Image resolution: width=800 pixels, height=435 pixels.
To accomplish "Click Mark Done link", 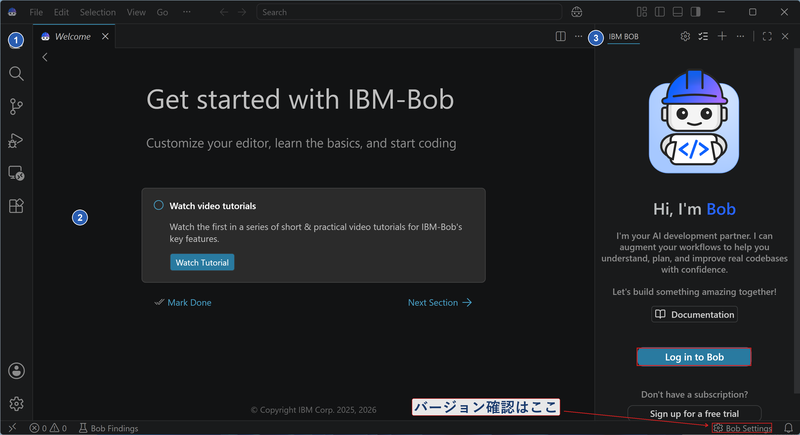I will coord(183,302).
